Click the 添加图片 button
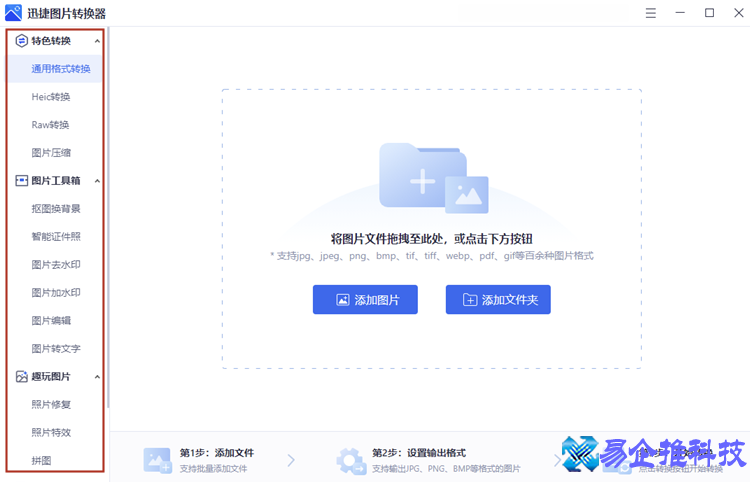750x482 pixels. [x=365, y=300]
